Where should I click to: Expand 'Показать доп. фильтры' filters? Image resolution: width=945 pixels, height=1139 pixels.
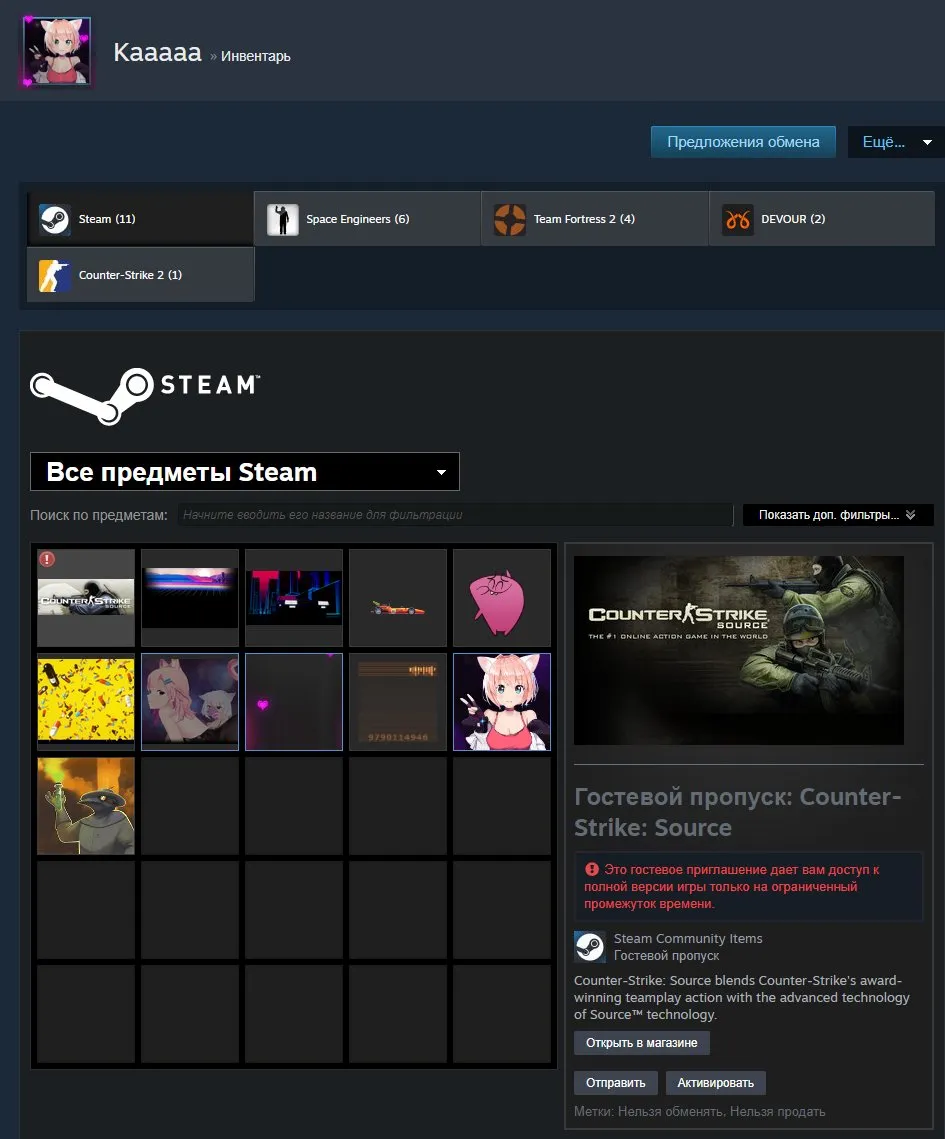tap(838, 515)
